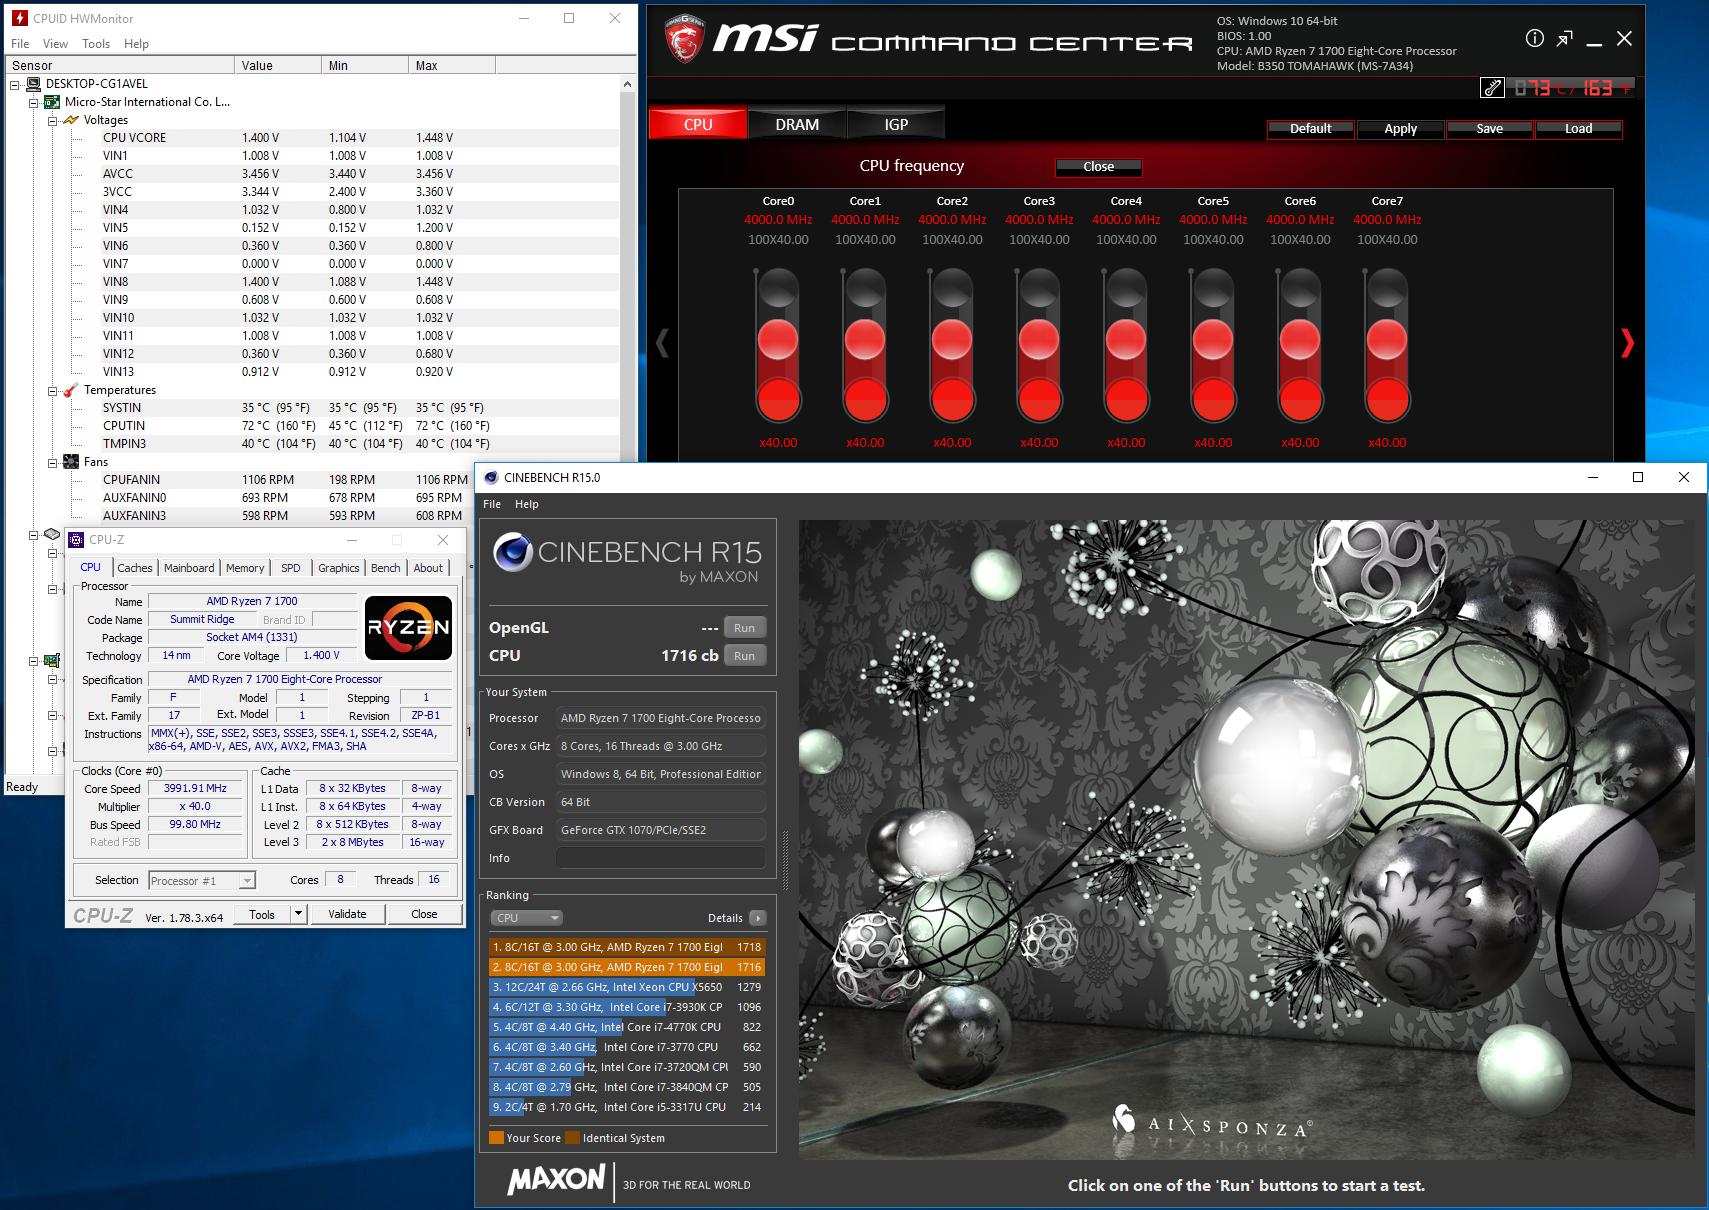The image size is (1709, 1210).
Task: Go to next page with red right chevron
Action: click(x=1627, y=343)
